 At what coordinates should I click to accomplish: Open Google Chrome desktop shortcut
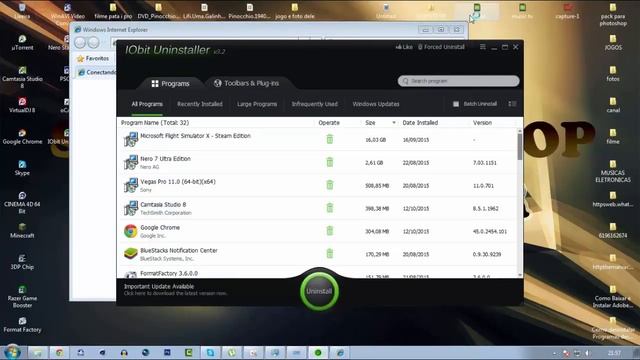(x=22, y=136)
